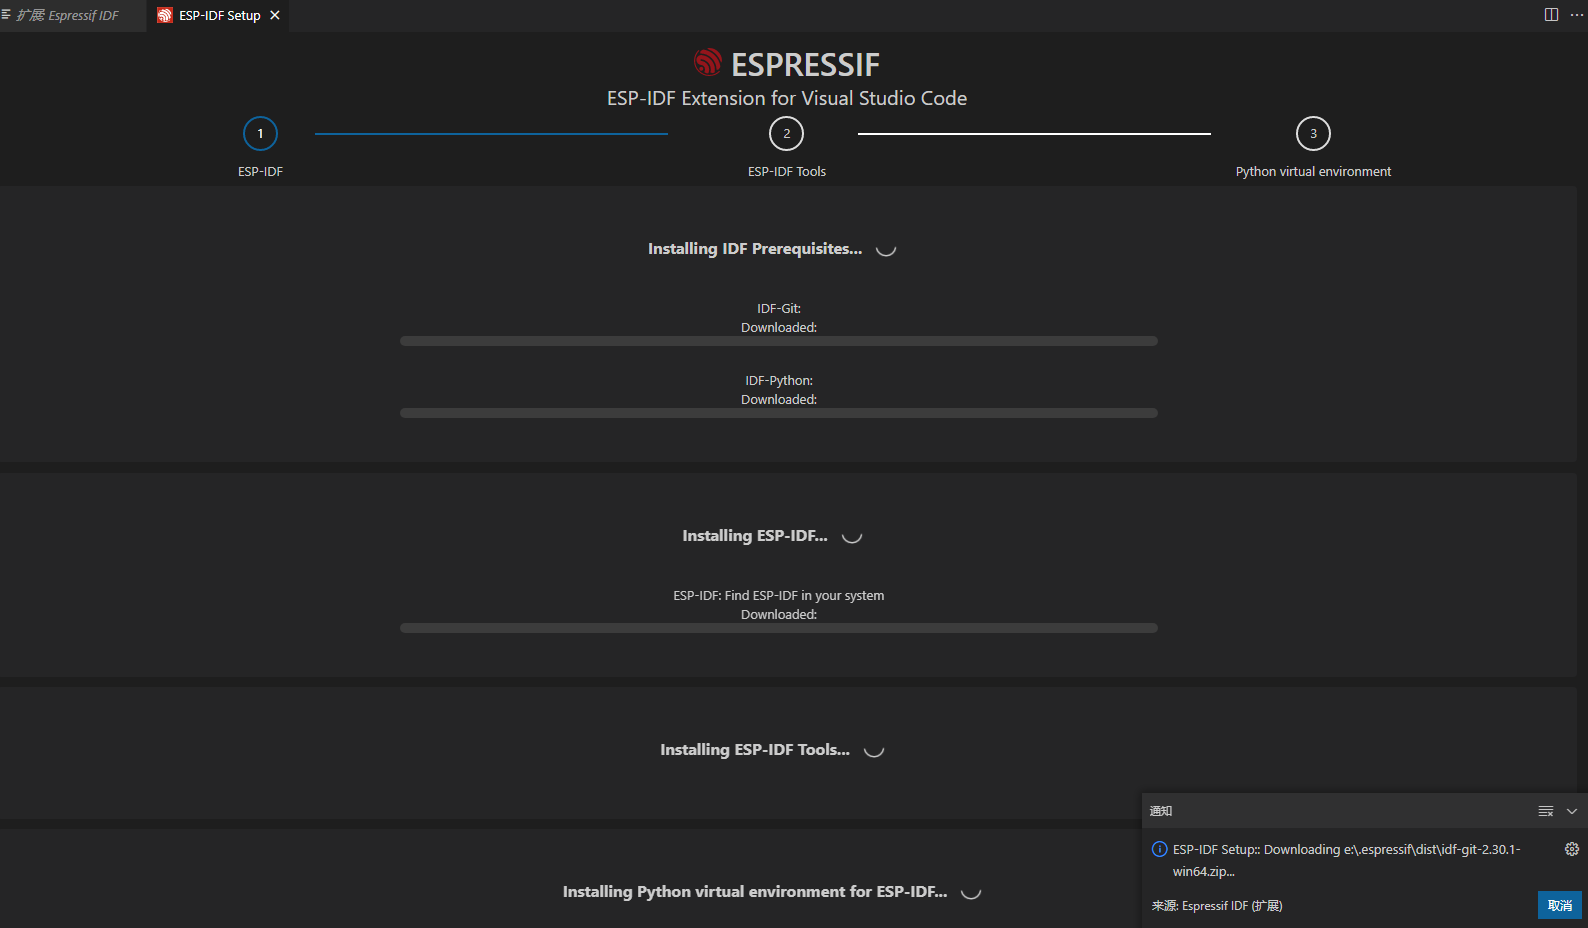The width and height of the screenshot is (1588, 928).
Task: Collapse the notifications panel chevron
Action: [x=1572, y=811]
